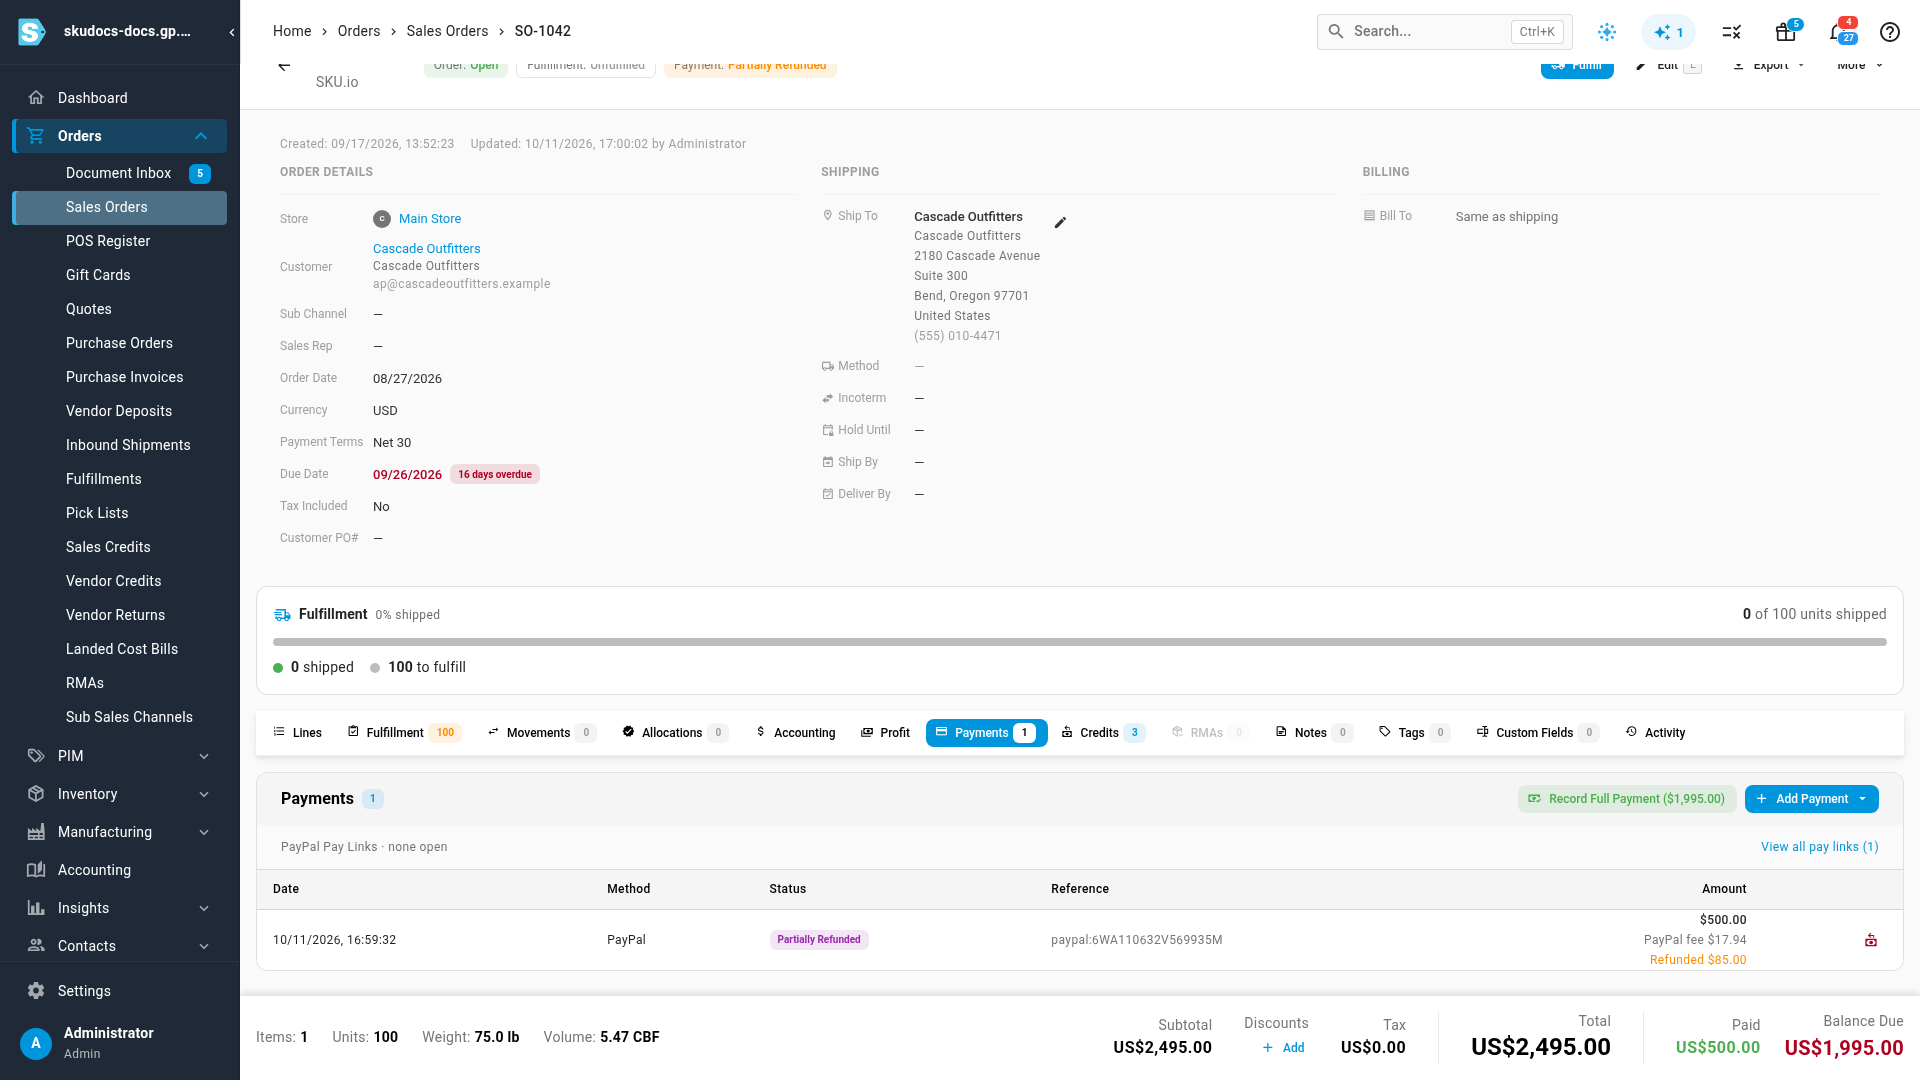Screen dimensions: 1920x1080
Task: Edit the Ship To address pencil
Action: coord(1060,222)
